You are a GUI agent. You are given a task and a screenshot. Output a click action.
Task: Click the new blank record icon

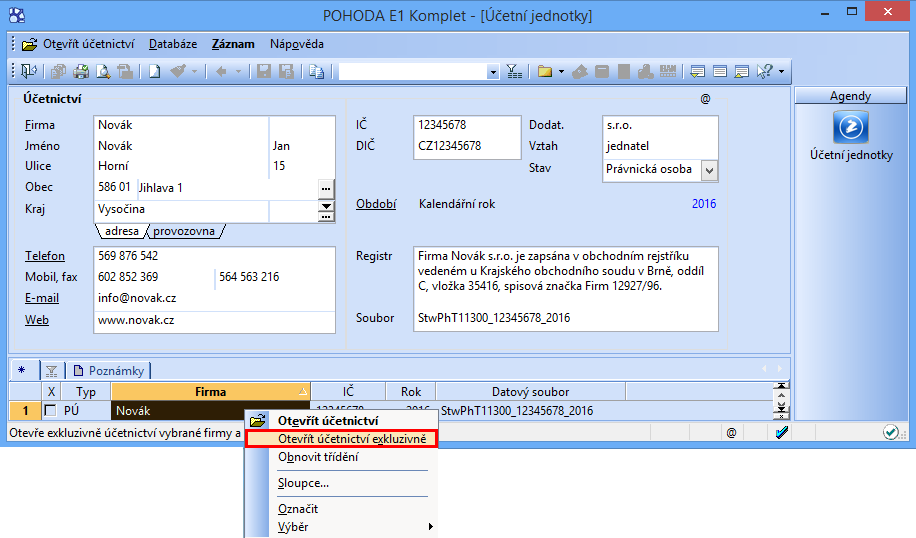pos(154,71)
